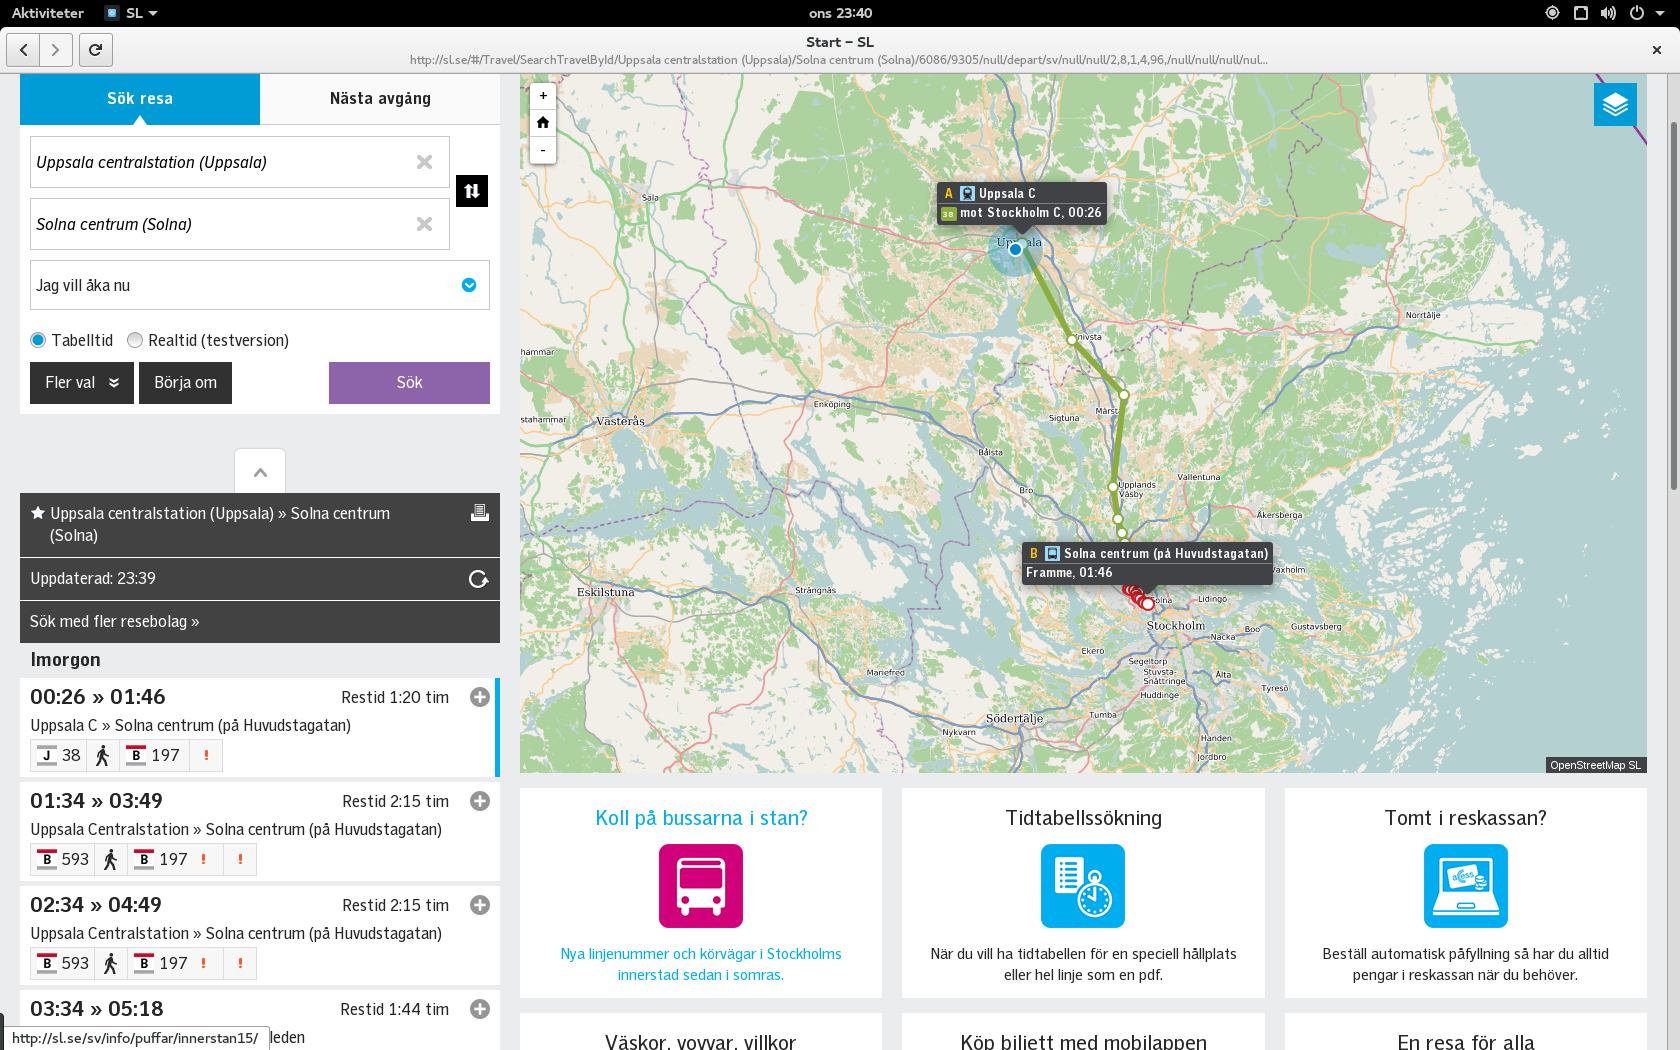
Task: Open the 'Köp biljett med mobilappen' card
Action: click(x=1083, y=1032)
